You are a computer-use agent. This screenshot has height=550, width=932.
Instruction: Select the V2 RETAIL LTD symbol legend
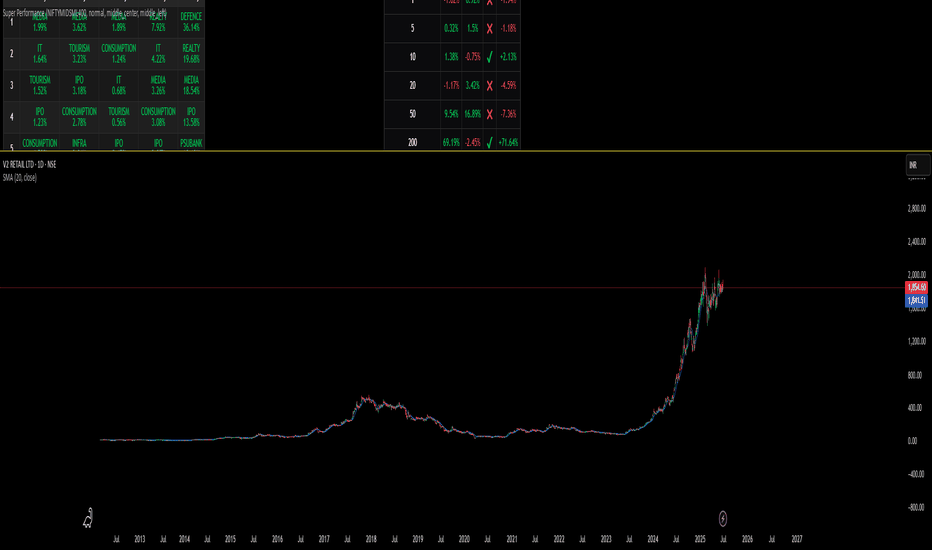[x=29, y=165]
